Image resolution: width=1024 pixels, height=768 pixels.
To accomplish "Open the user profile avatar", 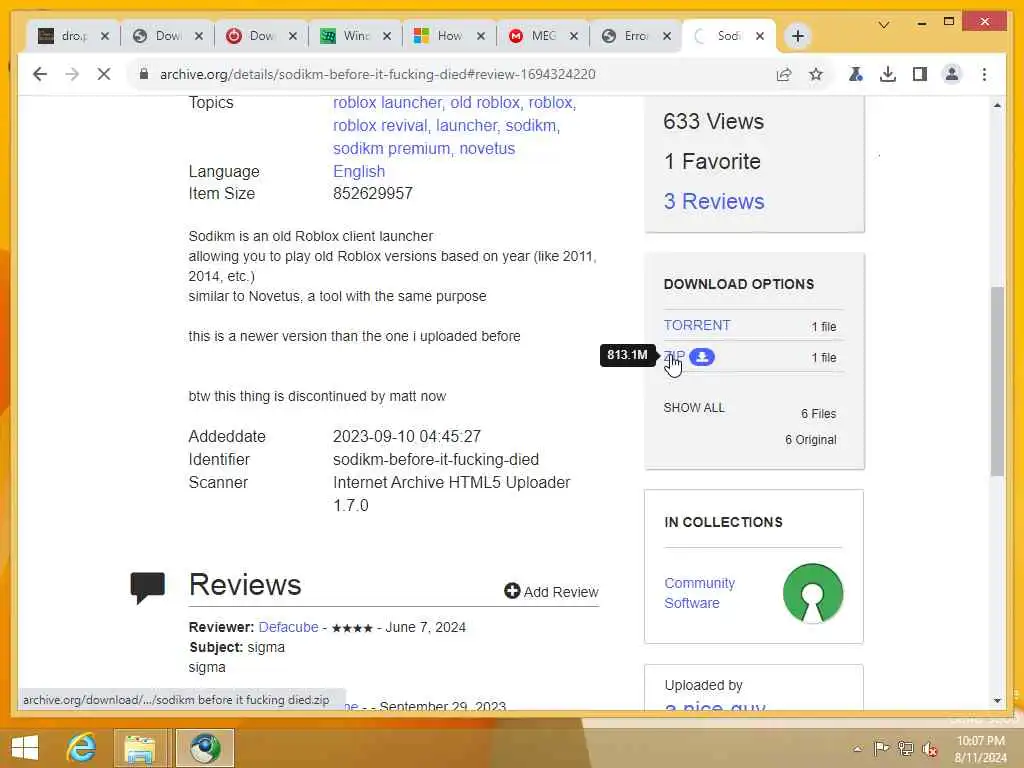I will [x=952, y=74].
